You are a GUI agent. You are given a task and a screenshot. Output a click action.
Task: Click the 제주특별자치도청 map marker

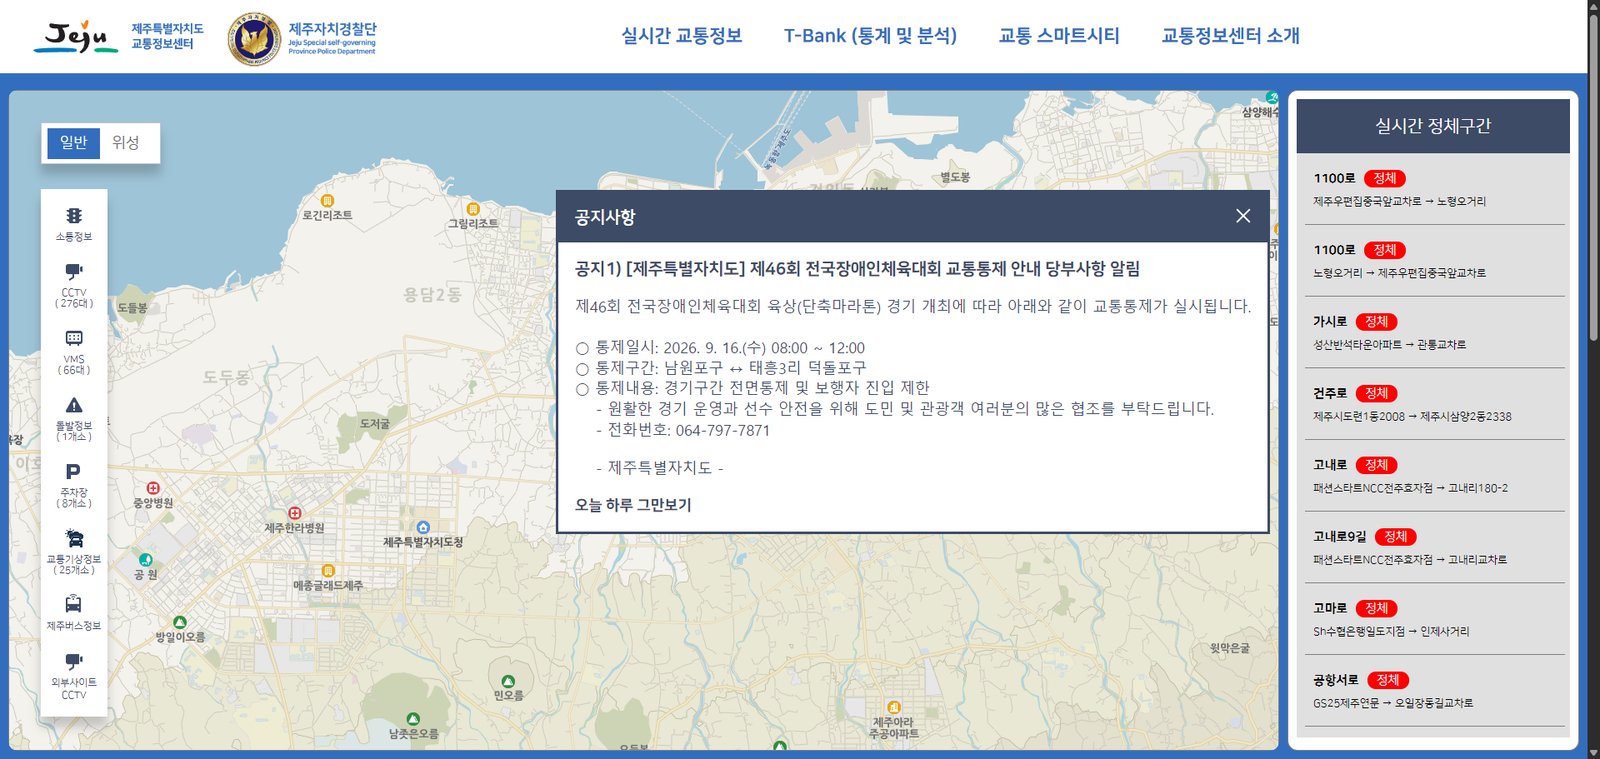(423, 527)
